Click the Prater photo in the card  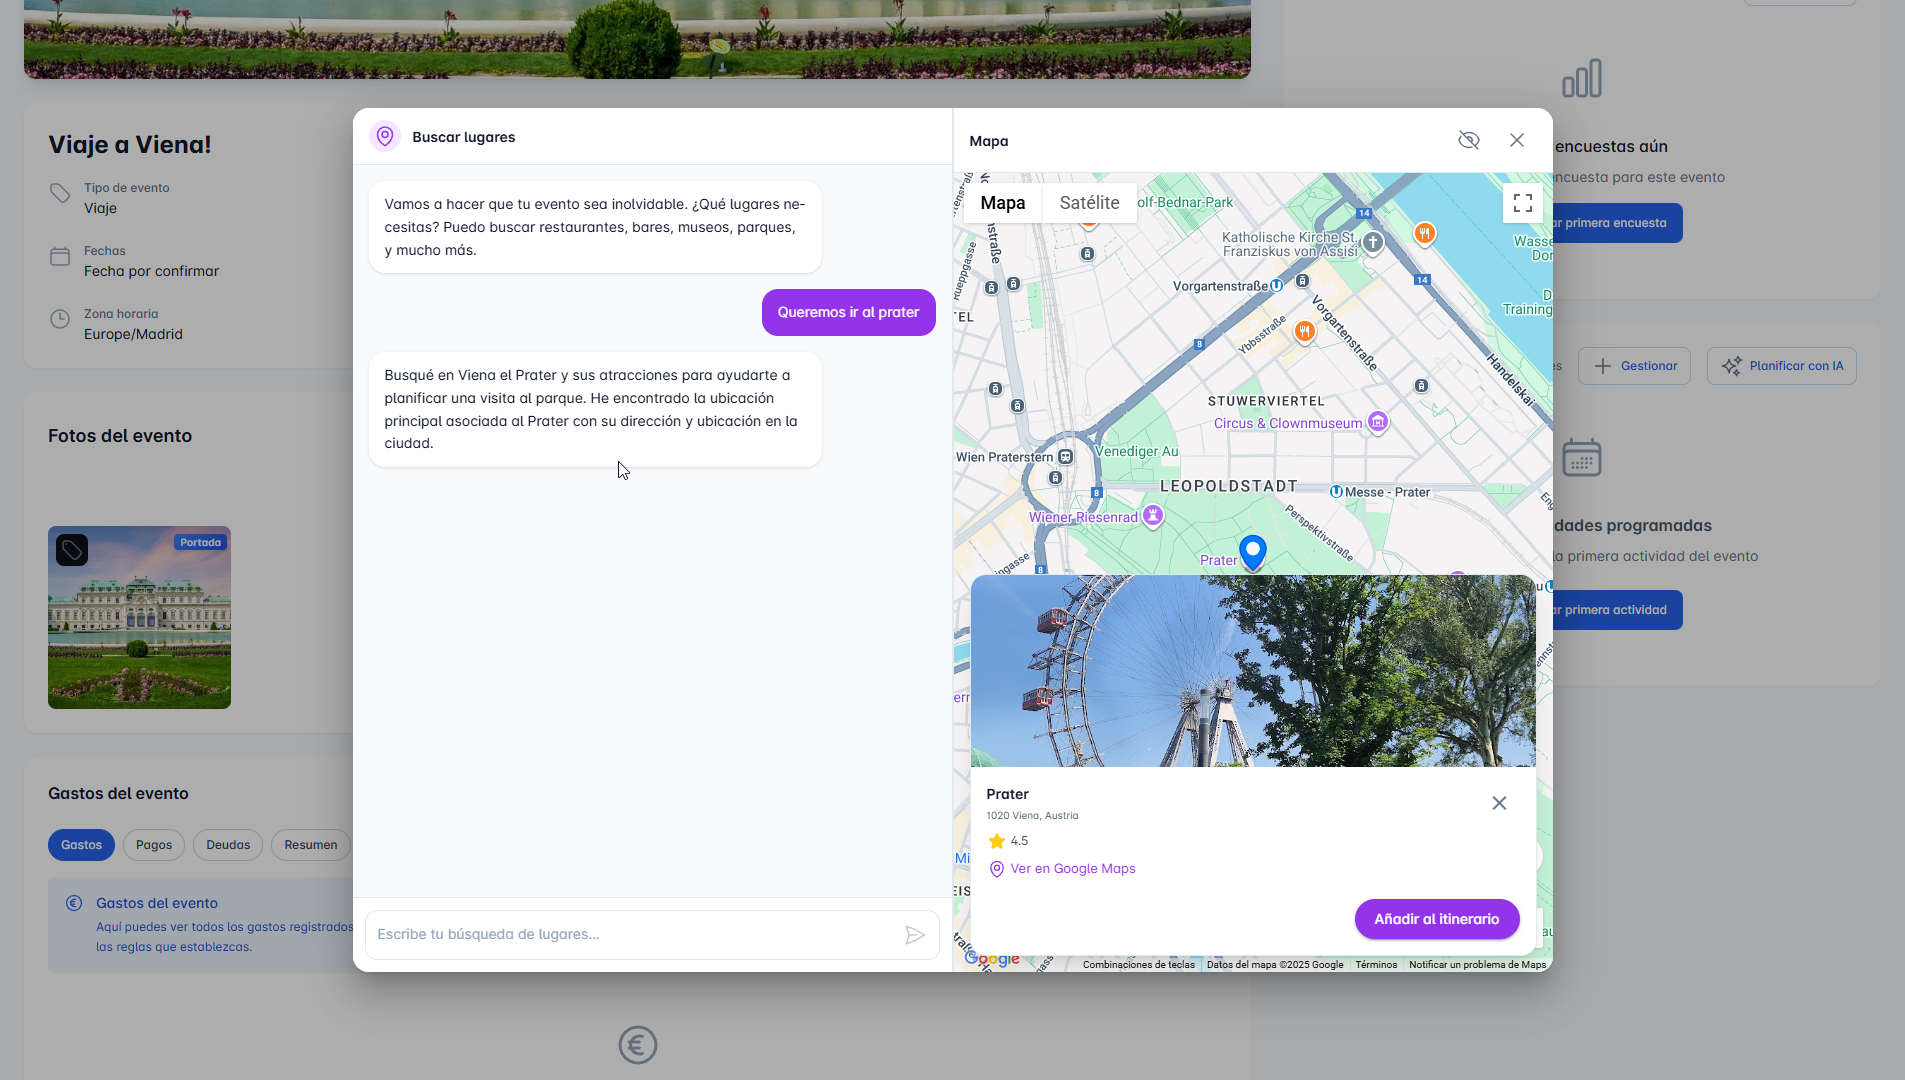coord(1253,671)
